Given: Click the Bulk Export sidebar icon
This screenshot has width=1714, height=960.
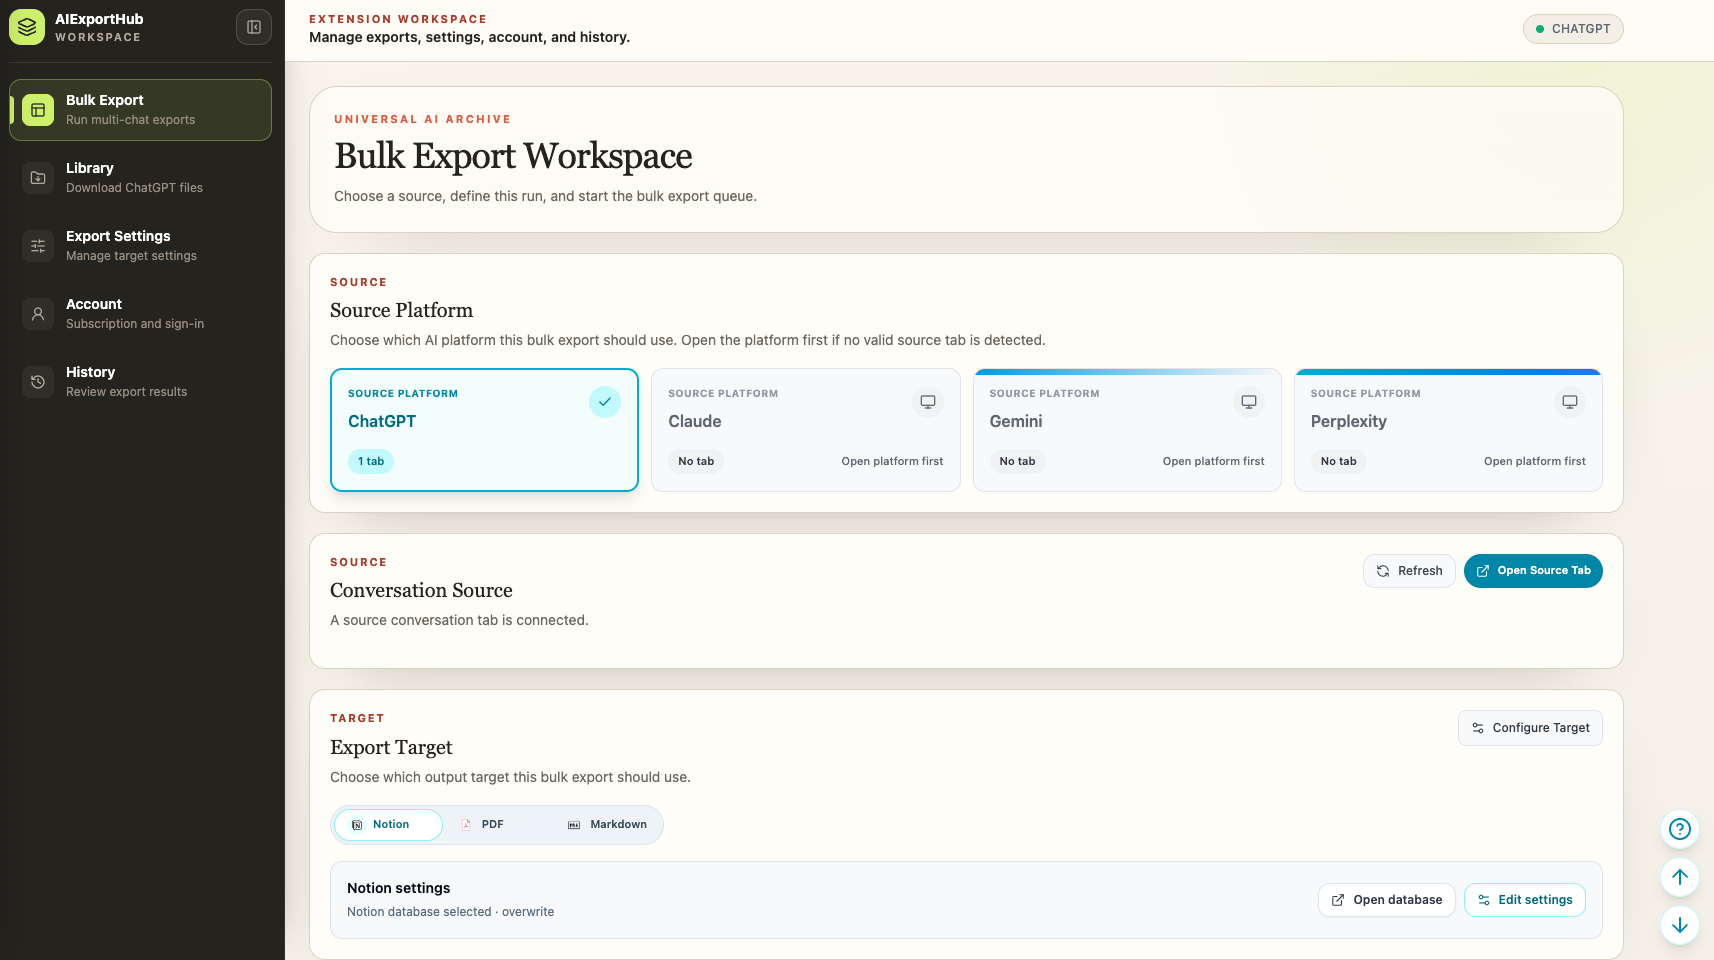Looking at the screenshot, I should point(38,110).
